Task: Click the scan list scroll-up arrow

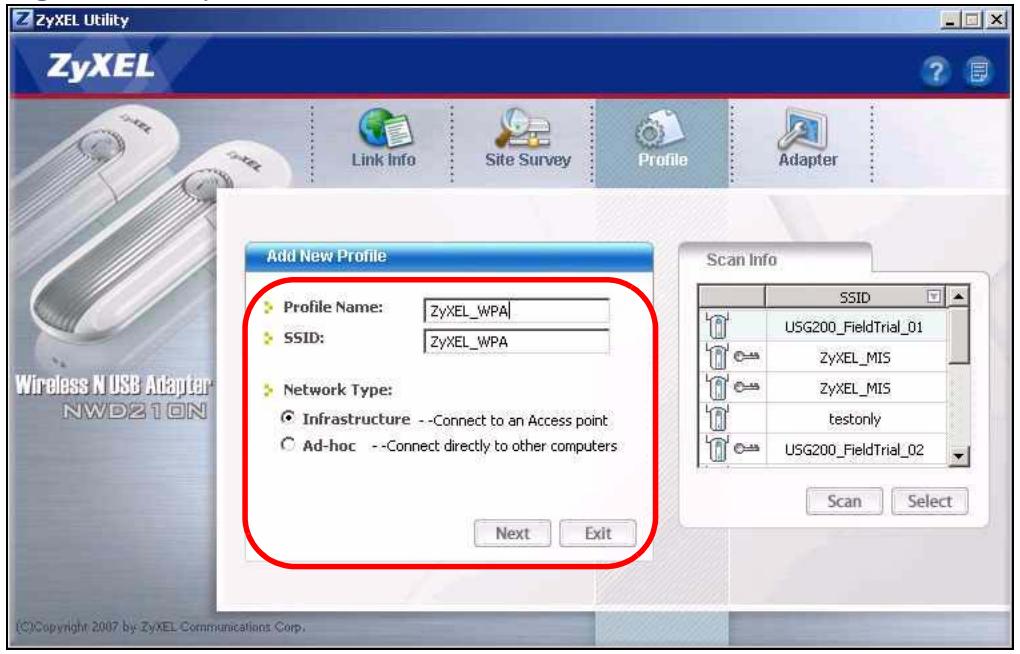Action: 958,297
